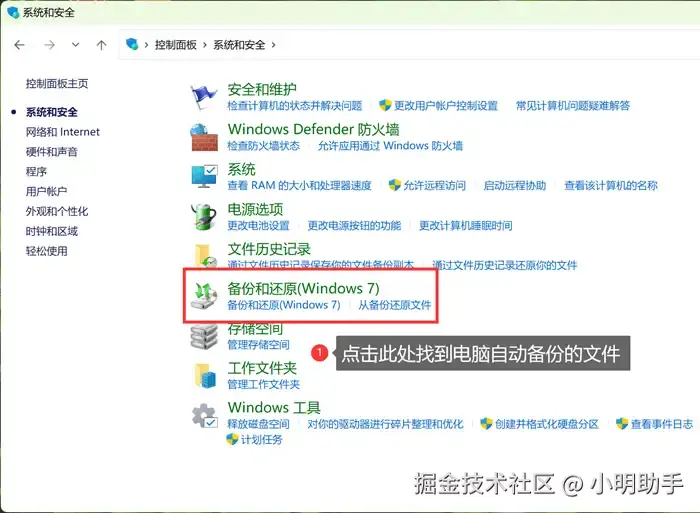Open the 系统 heading

tap(242, 169)
